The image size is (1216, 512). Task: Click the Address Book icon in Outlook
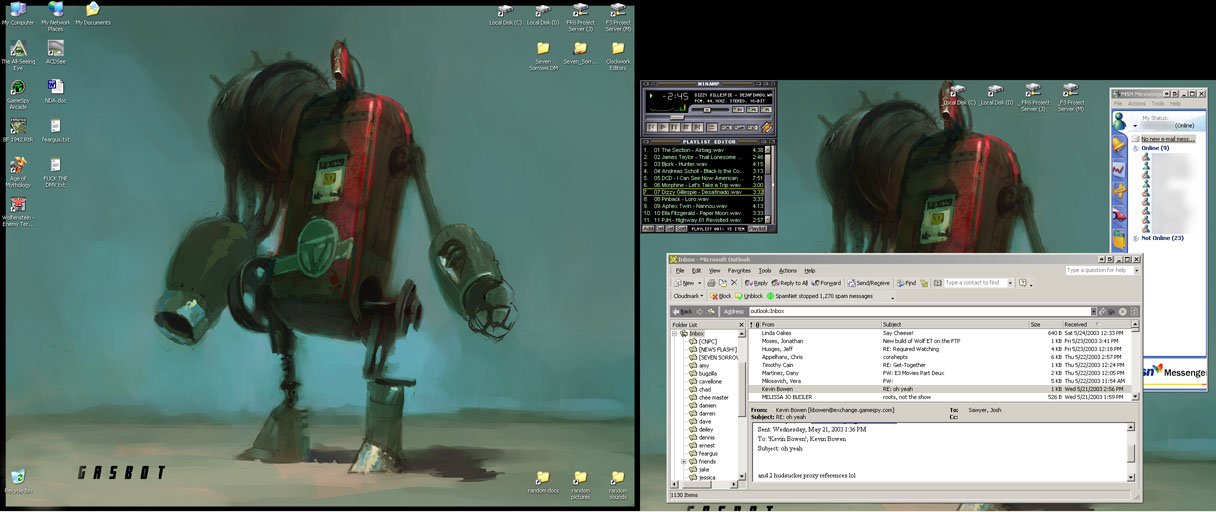938,283
